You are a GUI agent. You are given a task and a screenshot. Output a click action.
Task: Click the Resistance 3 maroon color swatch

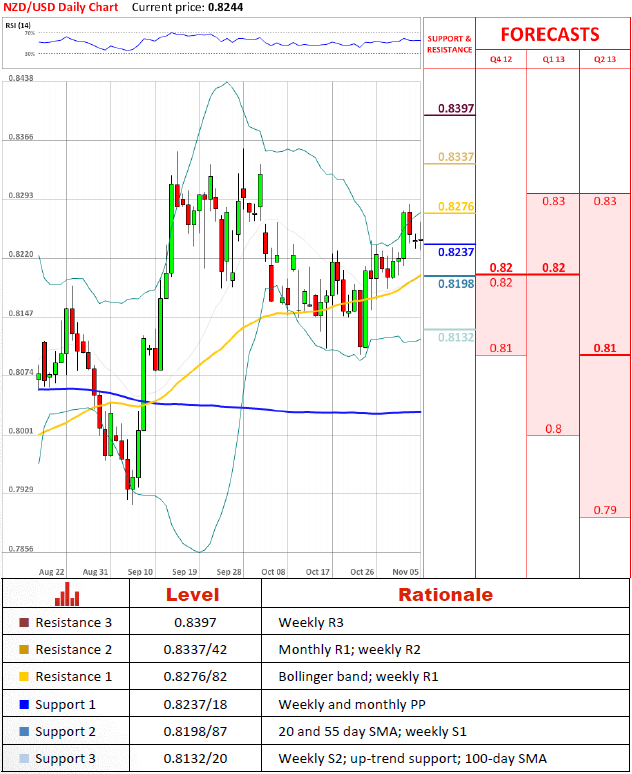click(x=24, y=622)
